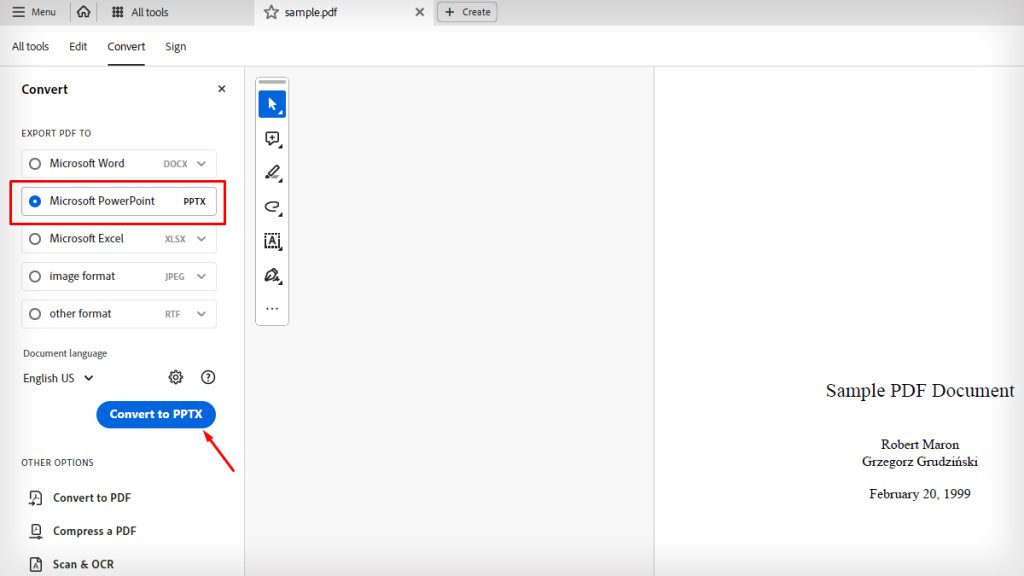This screenshot has width=1024, height=576.
Task: Open the Fill & Sign tool
Action: (272, 275)
